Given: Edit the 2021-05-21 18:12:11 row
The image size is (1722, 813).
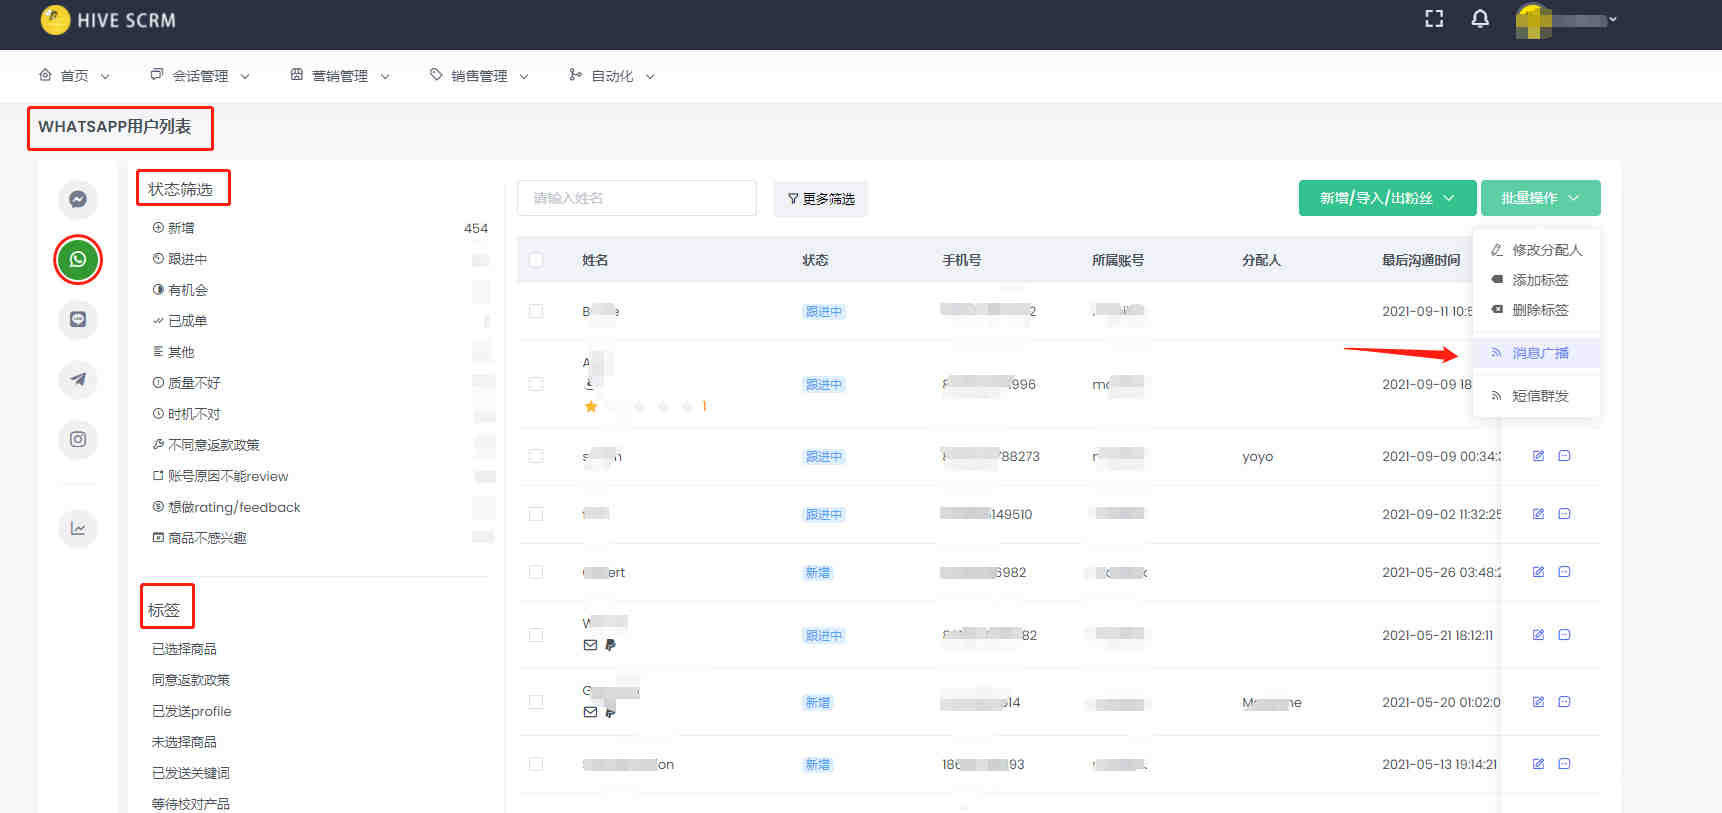Looking at the screenshot, I should click(1538, 635).
